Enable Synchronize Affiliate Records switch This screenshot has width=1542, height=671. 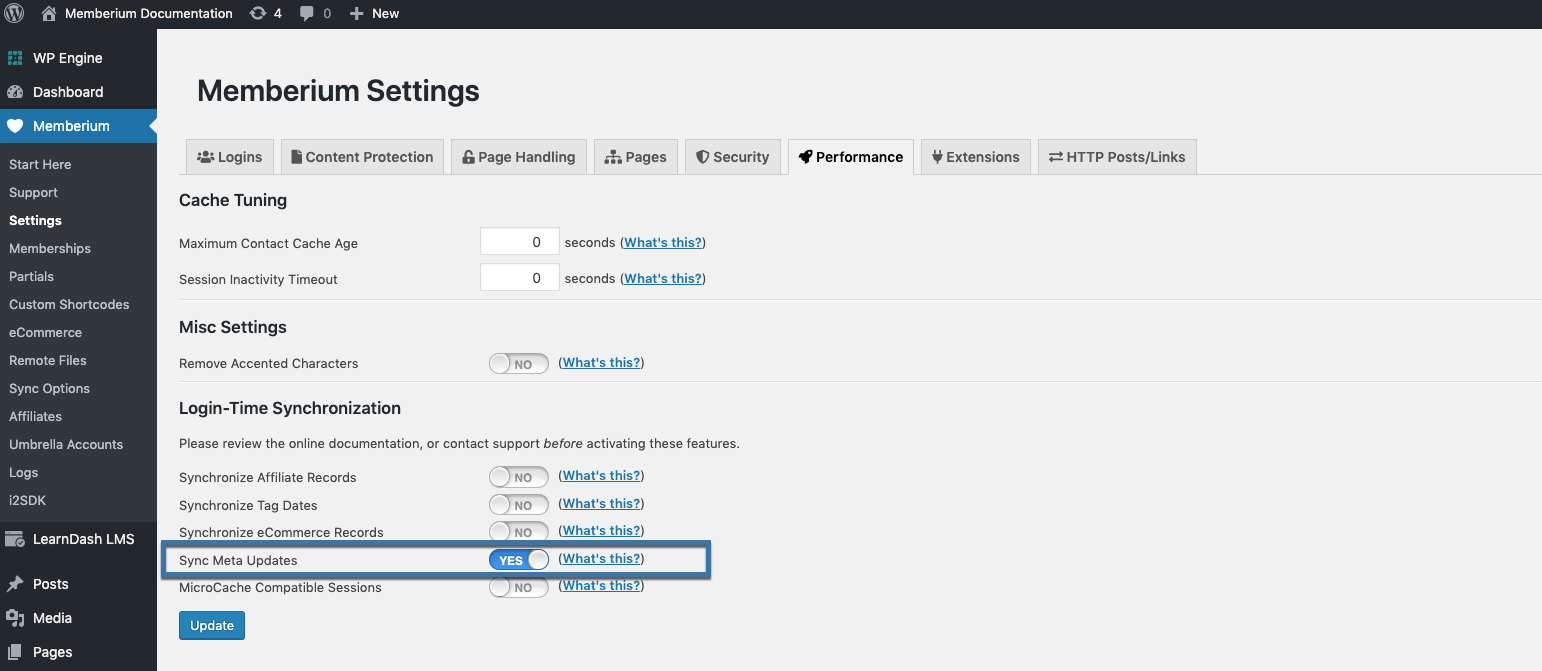518,477
